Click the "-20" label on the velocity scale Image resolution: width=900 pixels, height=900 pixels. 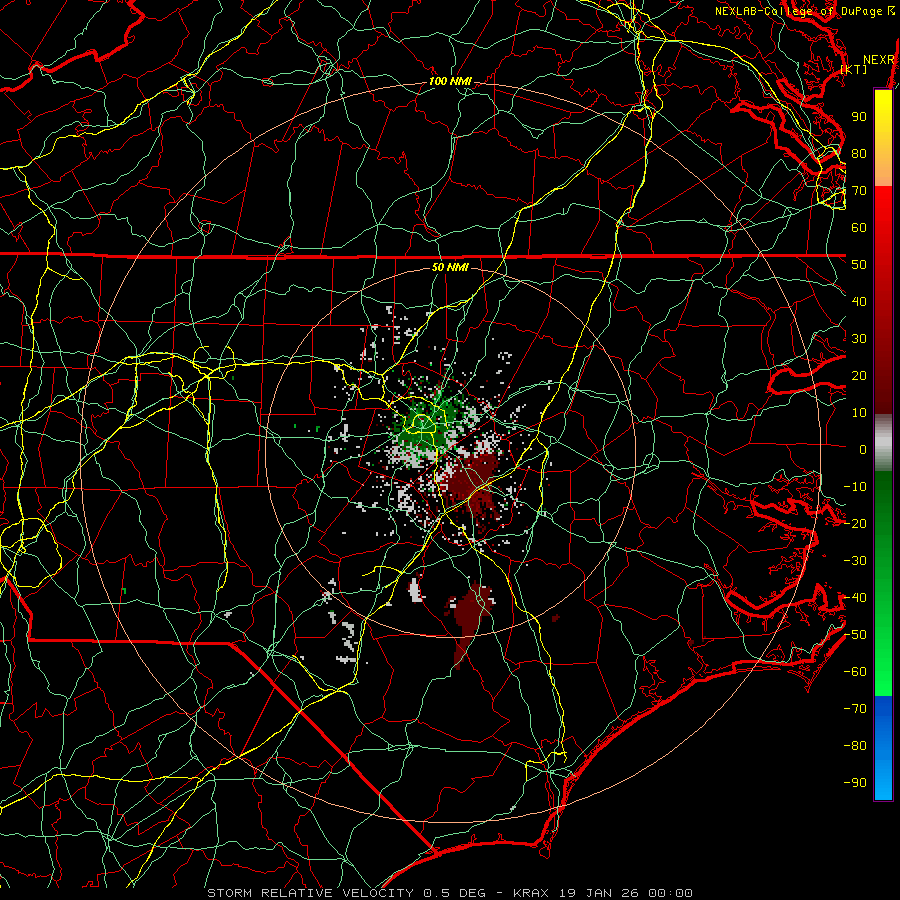(855, 523)
